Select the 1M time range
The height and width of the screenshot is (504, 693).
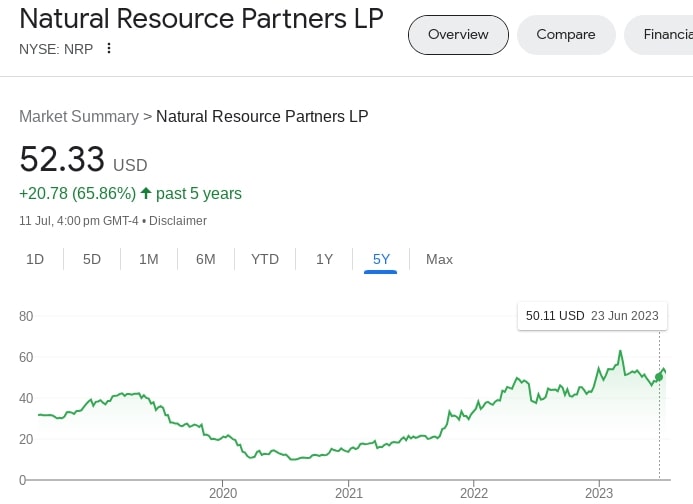tap(149, 259)
